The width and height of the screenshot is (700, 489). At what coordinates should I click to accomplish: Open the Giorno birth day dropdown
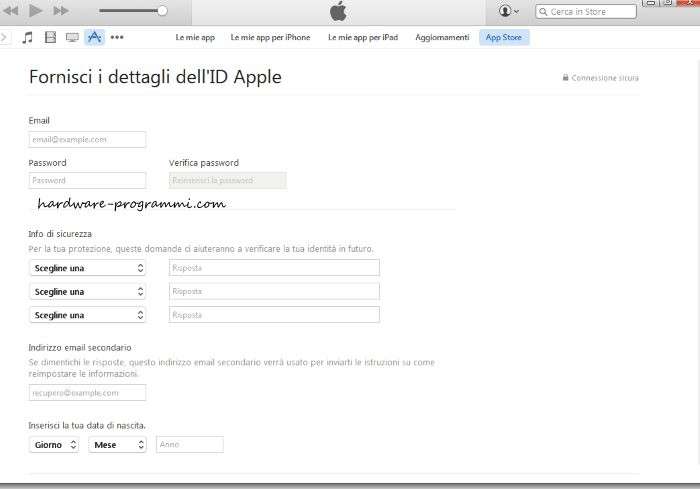pyautogui.click(x=54, y=445)
